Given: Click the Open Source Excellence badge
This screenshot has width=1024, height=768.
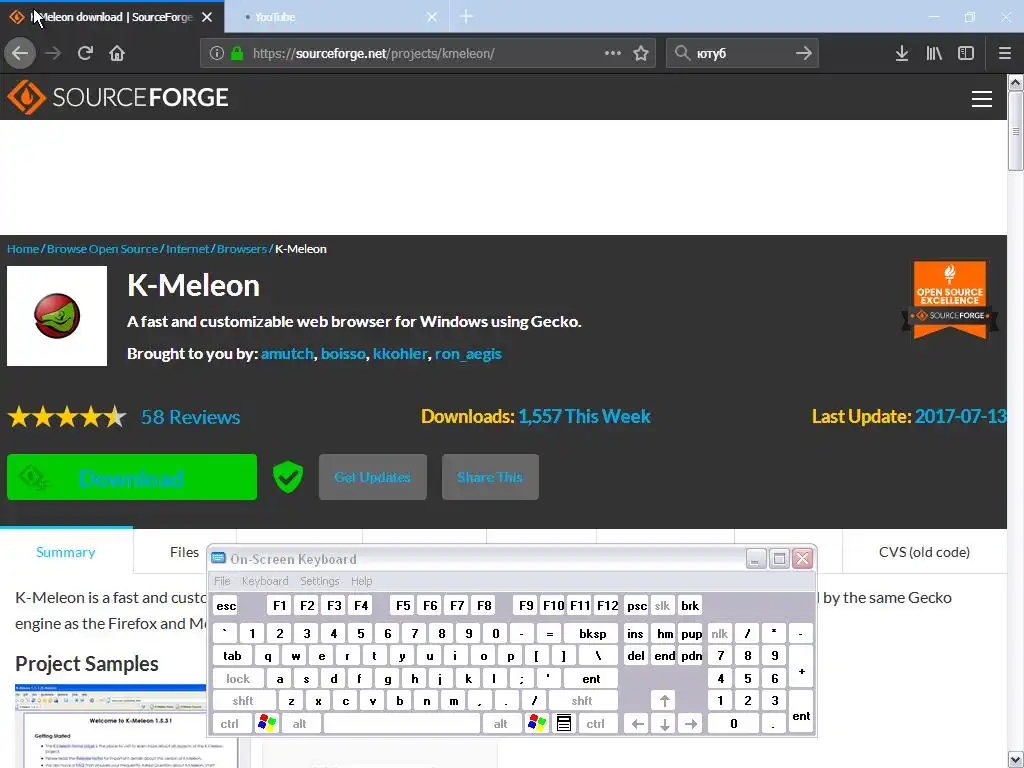Looking at the screenshot, I should pos(950,300).
